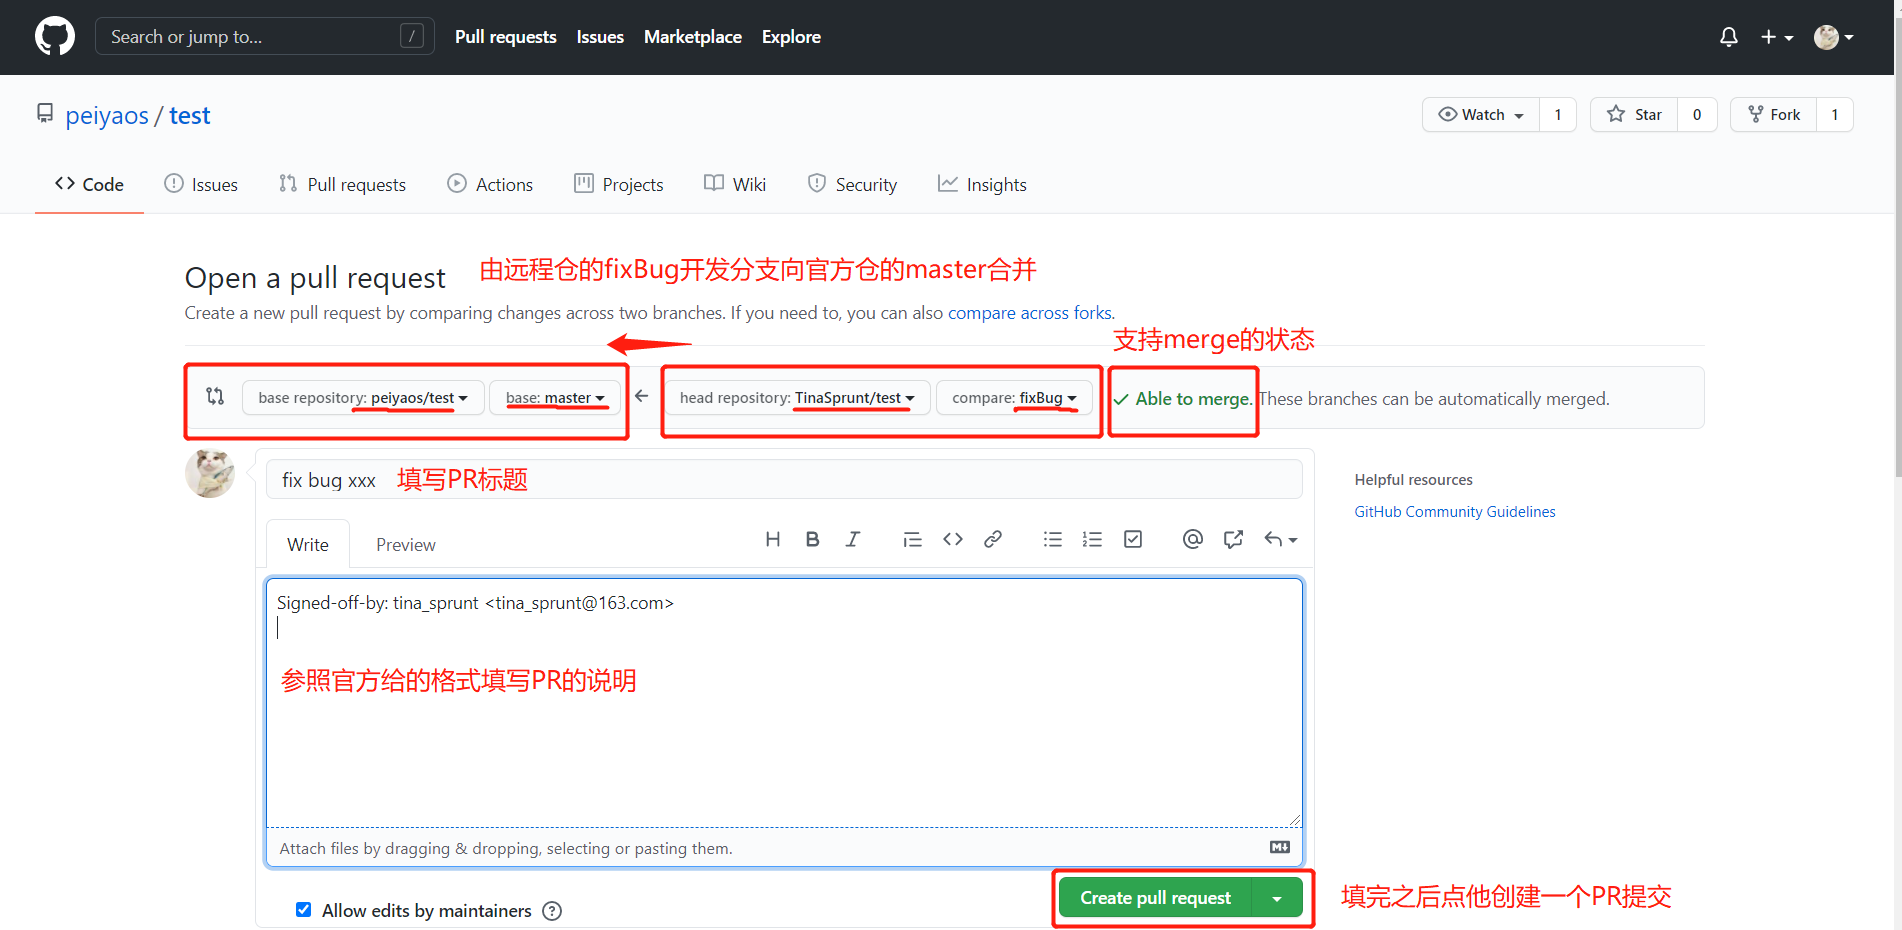
Task: Open the Watch dropdown button
Action: pyautogui.click(x=1481, y=114)
